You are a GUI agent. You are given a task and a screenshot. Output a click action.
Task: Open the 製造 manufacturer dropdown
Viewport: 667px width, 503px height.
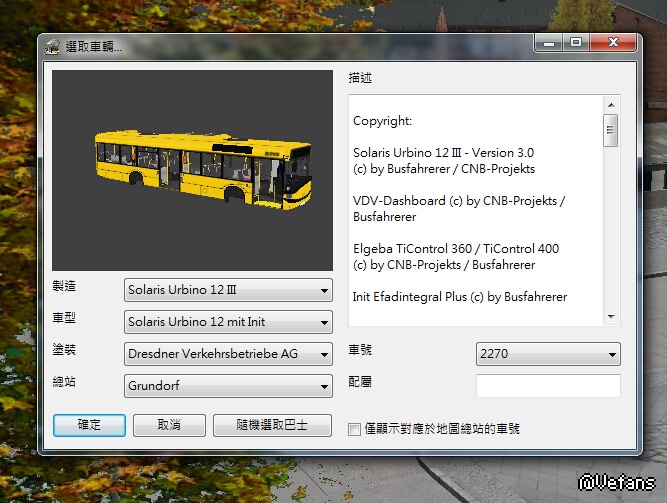tap(228, 291)
